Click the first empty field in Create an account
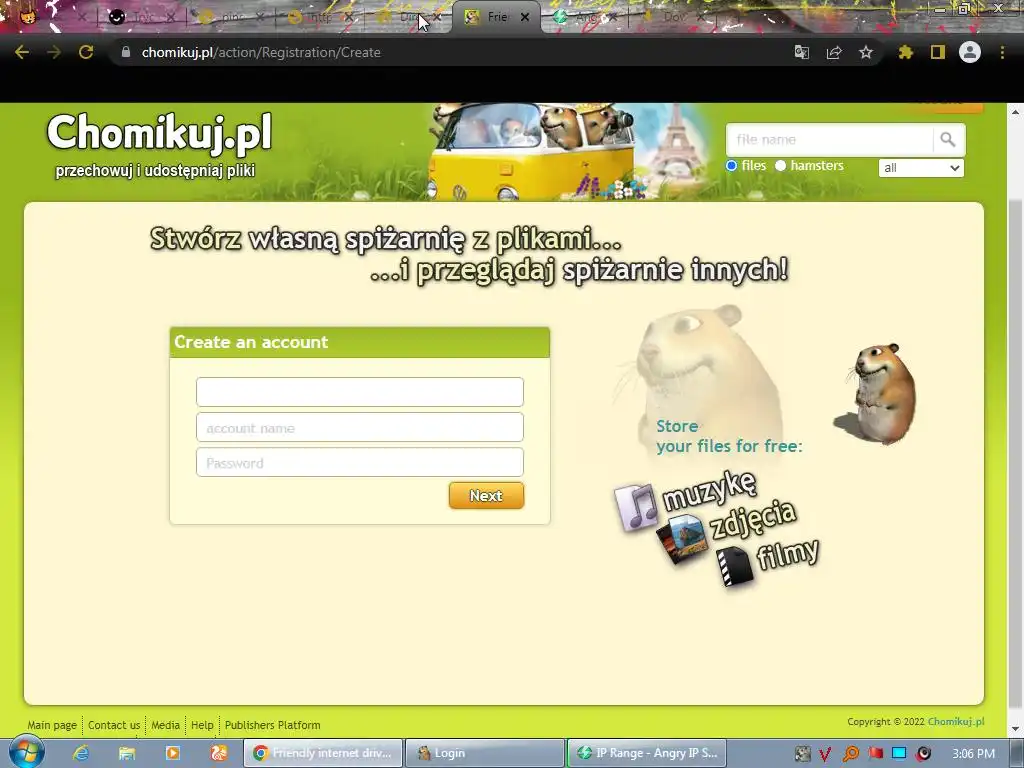This screenshot has height=768, width=1024. (x=360, y=392)
